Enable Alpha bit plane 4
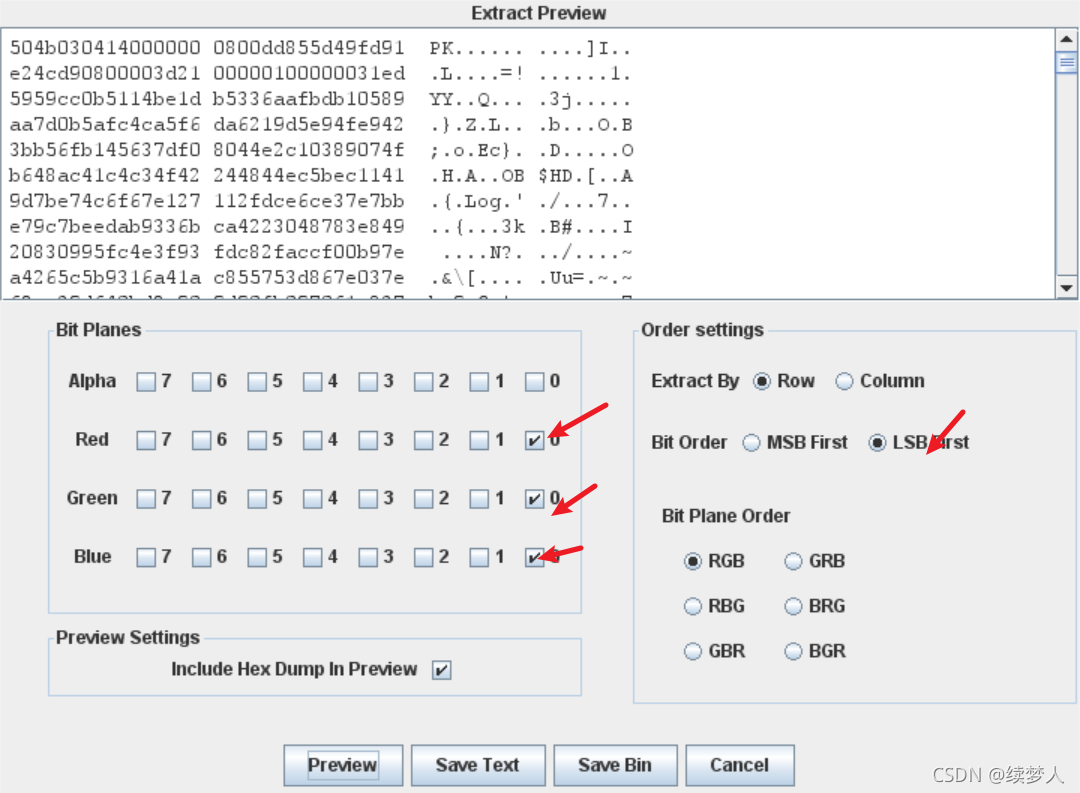This screenshot has height=793, width=1080. (x=313, y=382)
